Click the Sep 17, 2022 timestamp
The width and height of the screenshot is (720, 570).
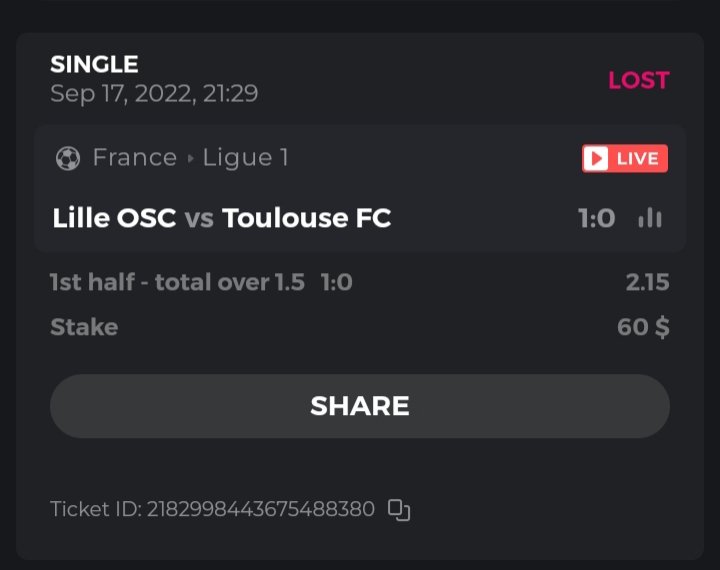coord(154,94)
